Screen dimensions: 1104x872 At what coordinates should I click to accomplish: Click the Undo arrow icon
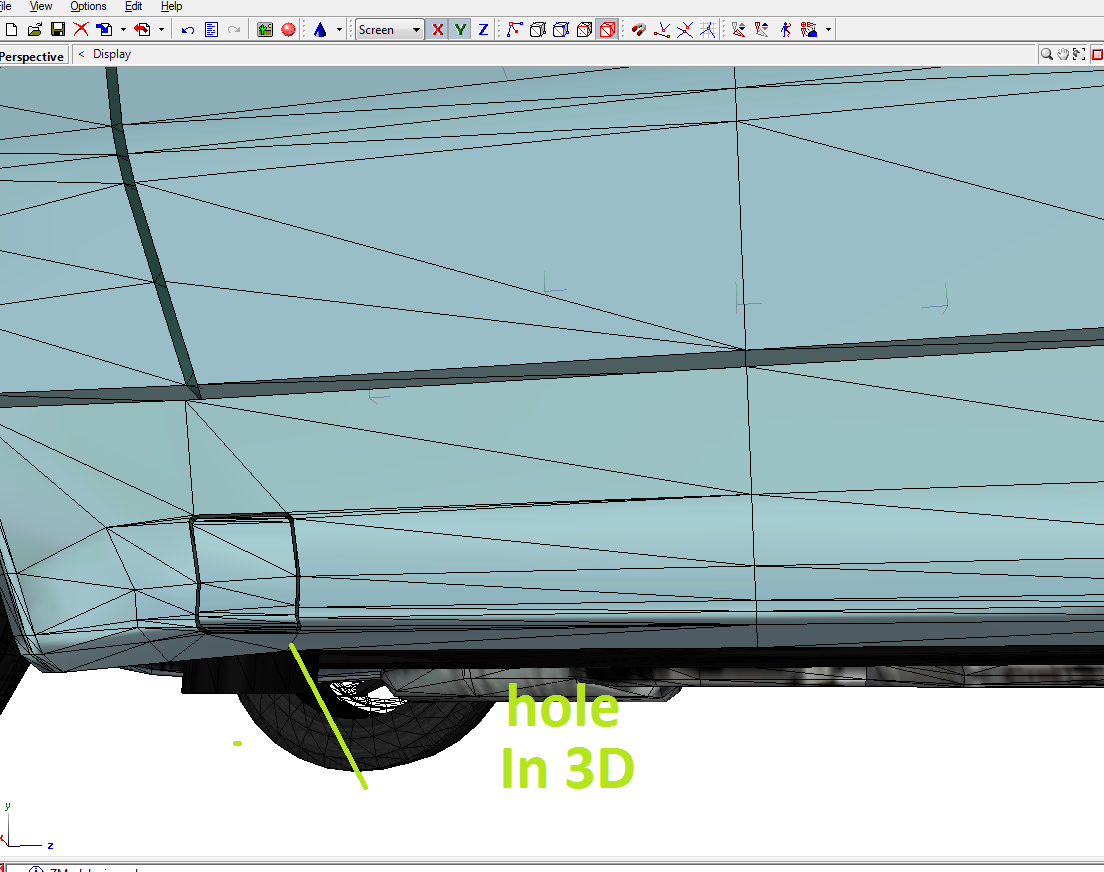pos(188,30)
